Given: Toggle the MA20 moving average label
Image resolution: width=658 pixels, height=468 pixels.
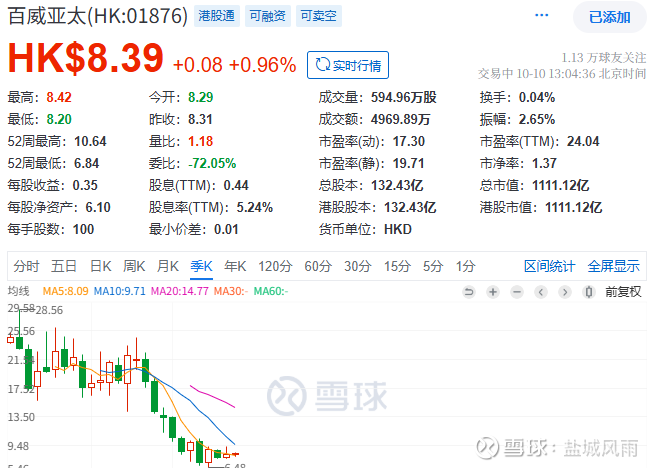Looking at the screenshot, I should tap(180, 291).
